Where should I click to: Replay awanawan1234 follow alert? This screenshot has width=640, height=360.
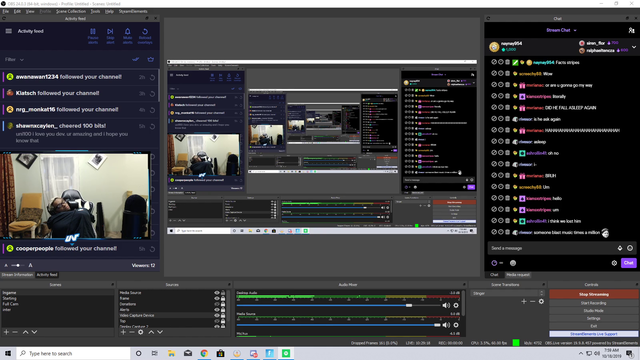[x=152, y=77]
